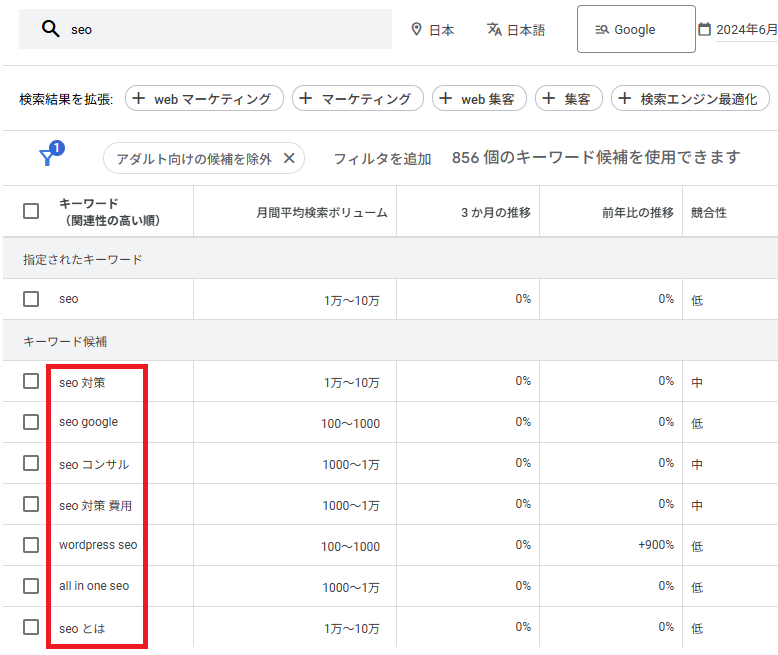Toggle the select-all checkbox in header
The height and width of the screenshot is (655, 778).
31,211
